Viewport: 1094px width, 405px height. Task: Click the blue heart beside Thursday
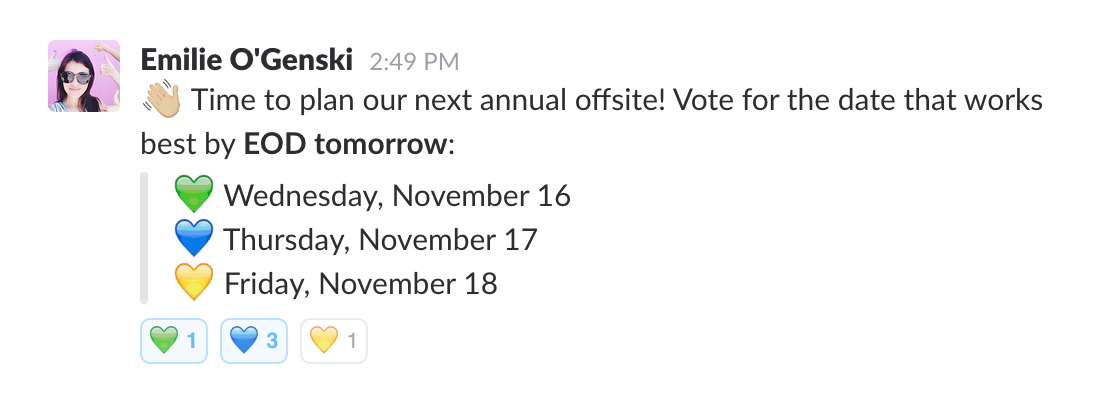click(194, 238)
